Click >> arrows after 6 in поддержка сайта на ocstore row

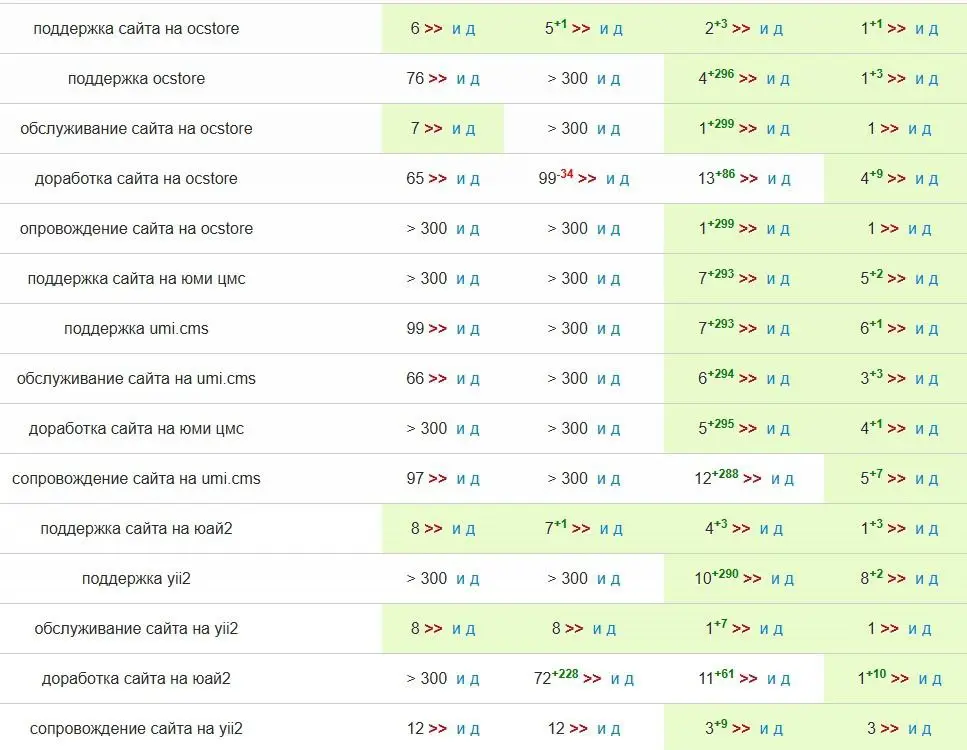point(434,29)
